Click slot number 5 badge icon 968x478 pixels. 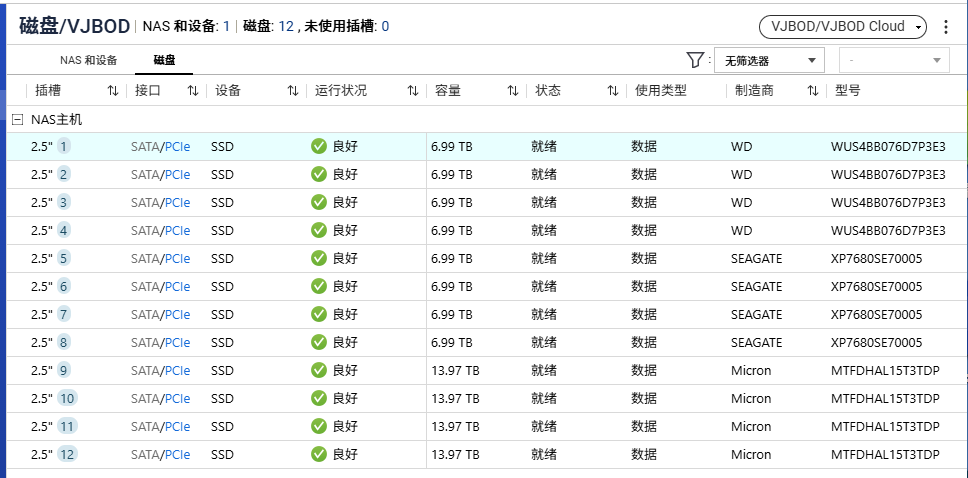click(64, 258)
